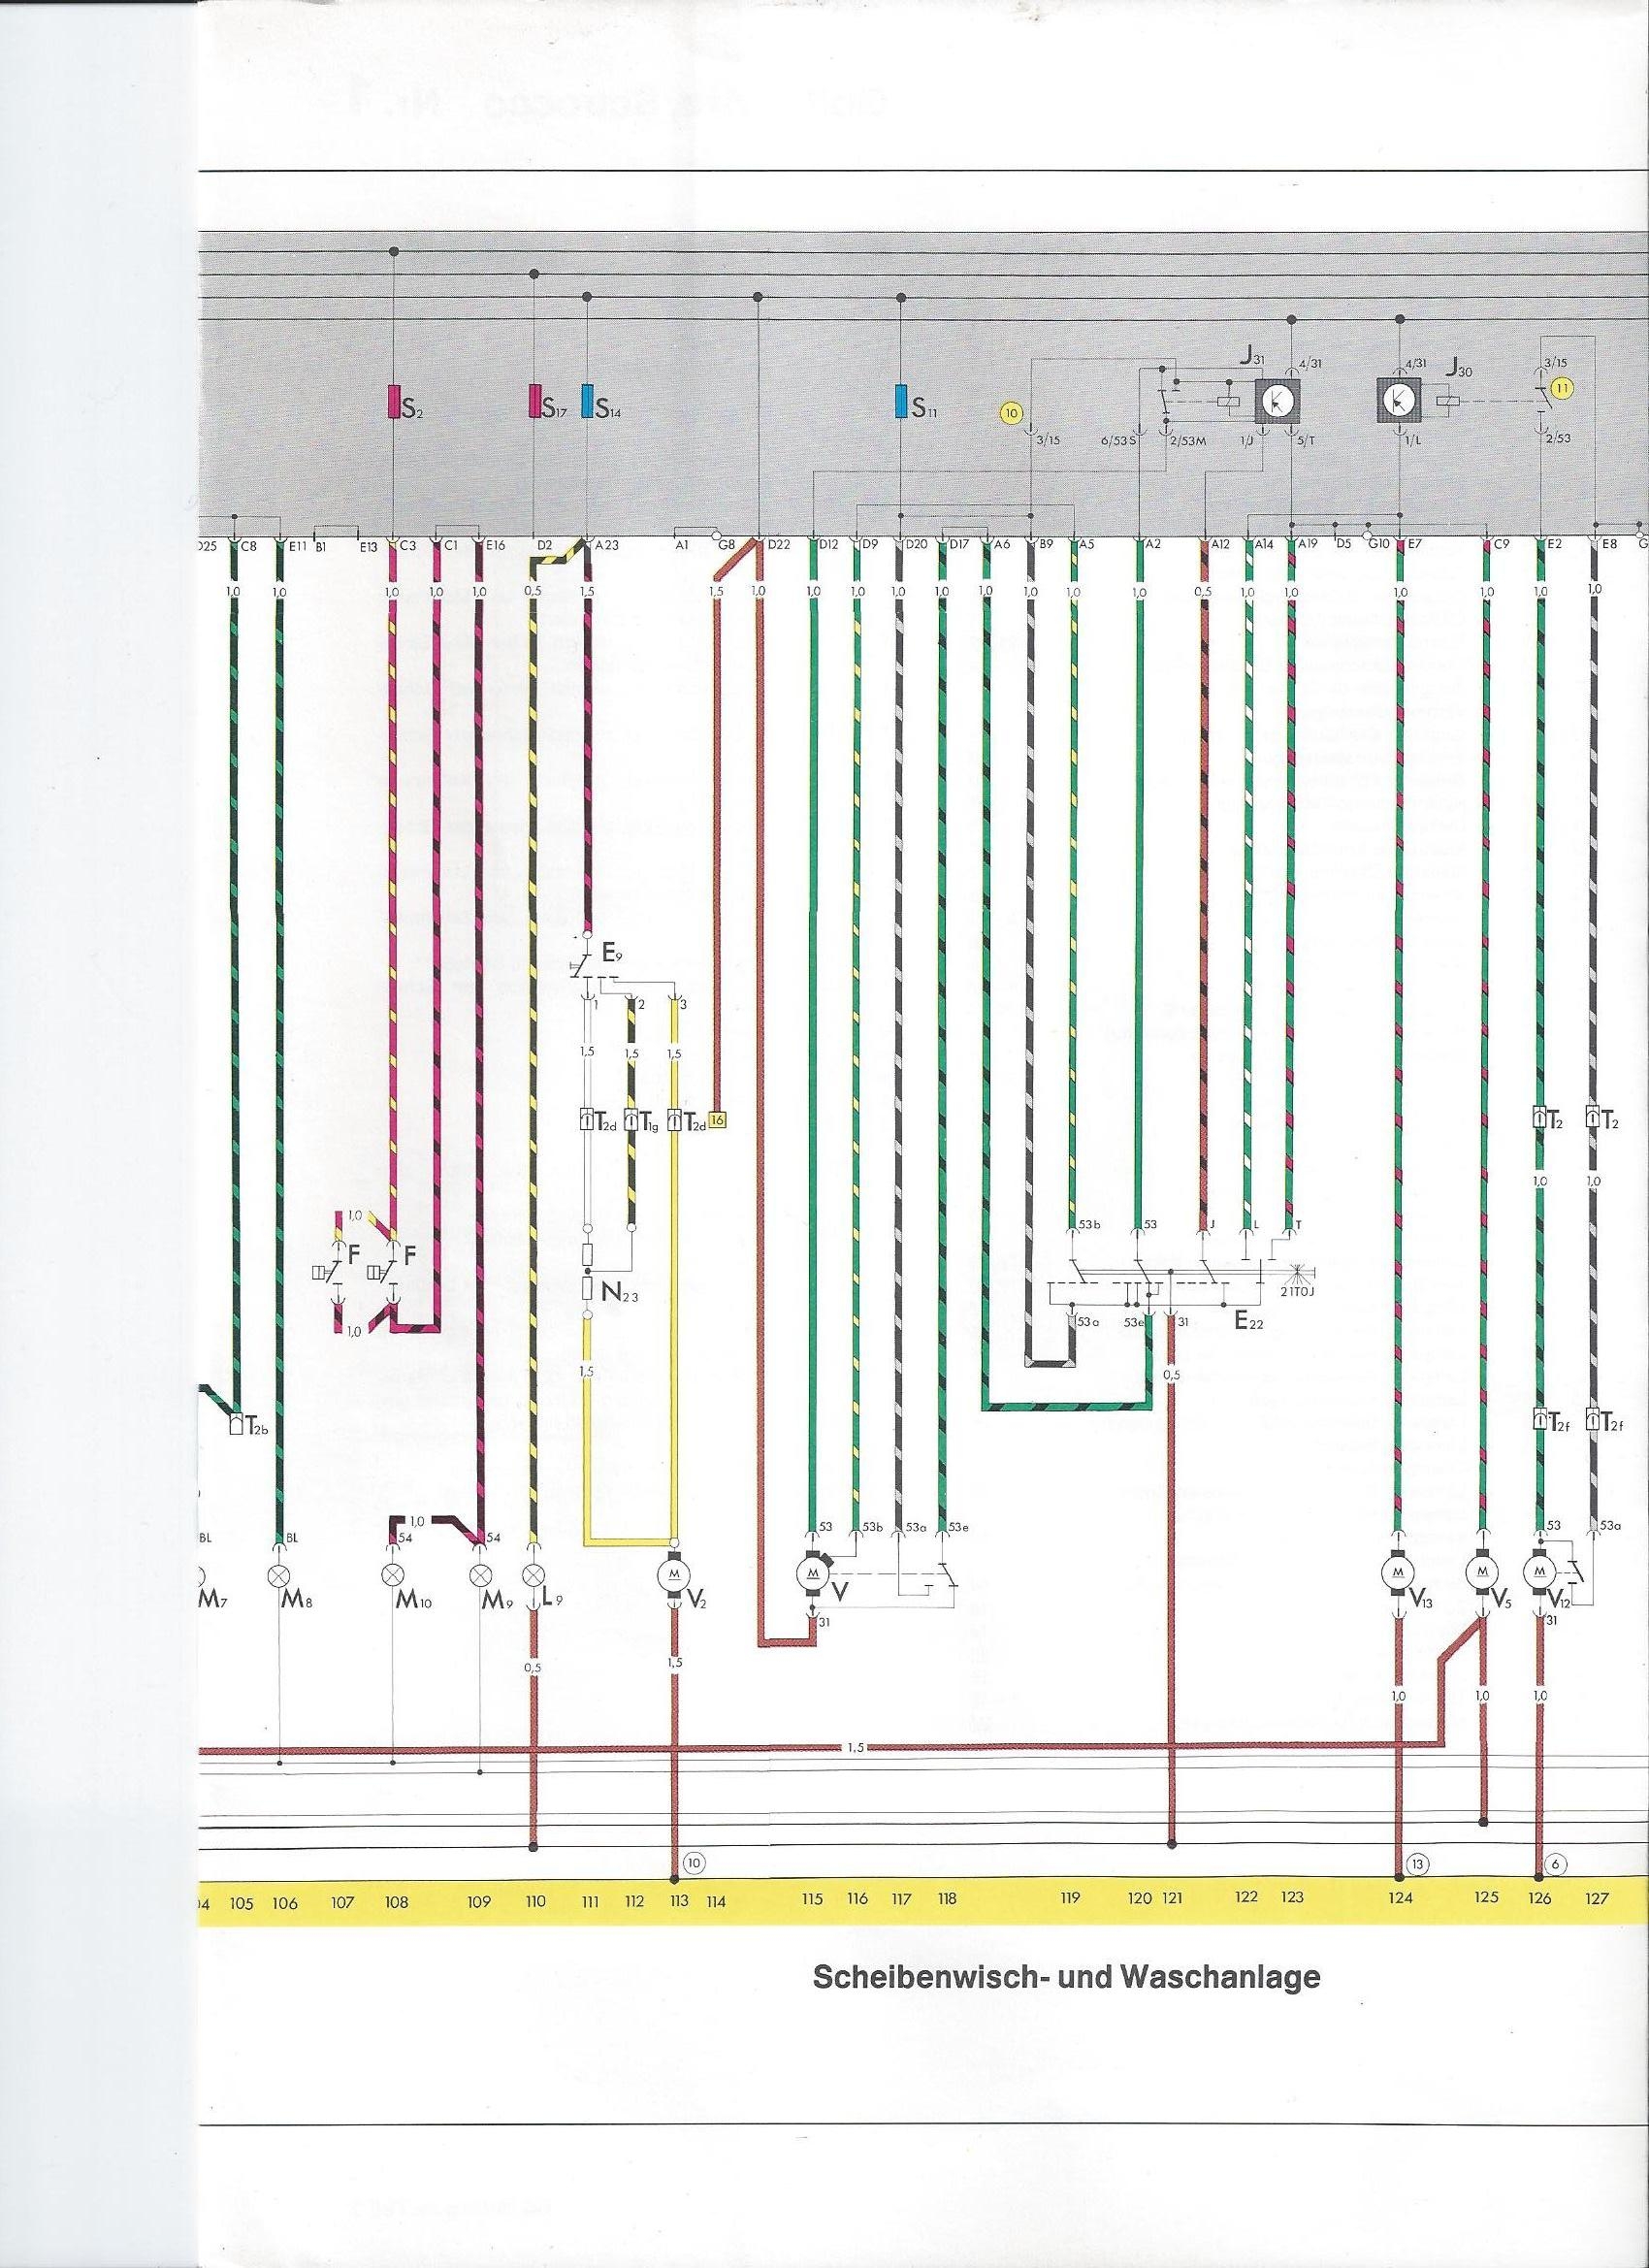This screenshot has height=2268, width=1649.
Task: Click the blue S11 fuse
Action: tap(902, 402)
